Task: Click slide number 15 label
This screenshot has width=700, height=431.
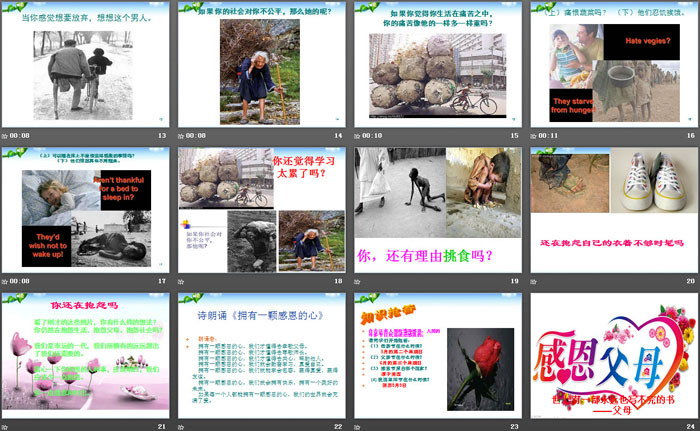Action: tap(515, 135)
